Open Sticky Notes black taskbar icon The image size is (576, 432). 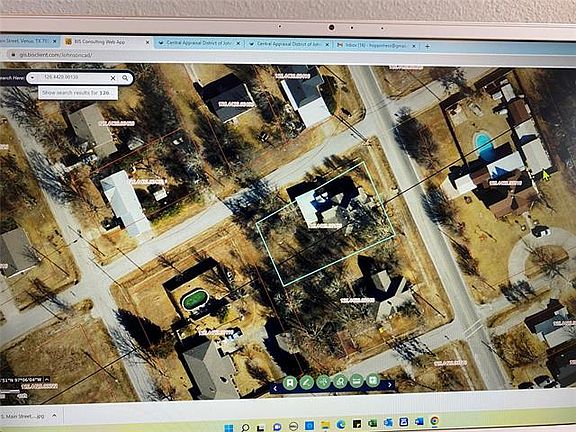pyautogui.click(x=357, y=424)
